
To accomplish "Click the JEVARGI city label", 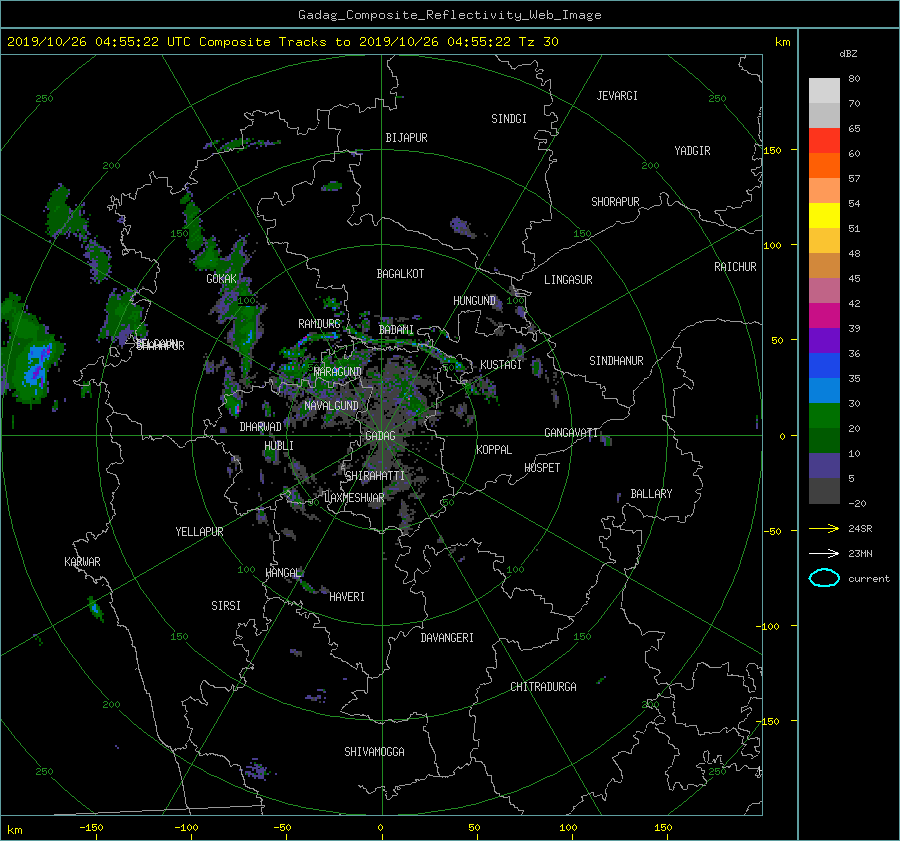I will coord(617,96).
